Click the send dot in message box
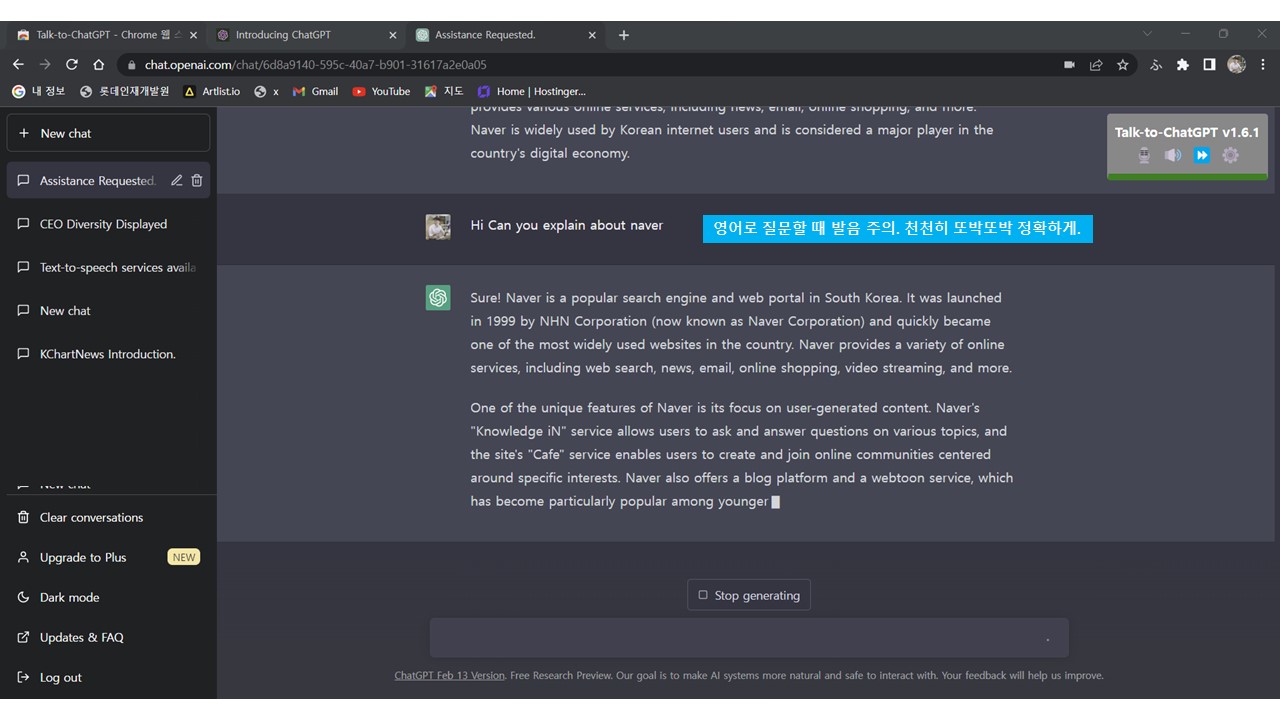Screen dimensions: 1280x720 pyautogui.click(x=1048, y=639)
